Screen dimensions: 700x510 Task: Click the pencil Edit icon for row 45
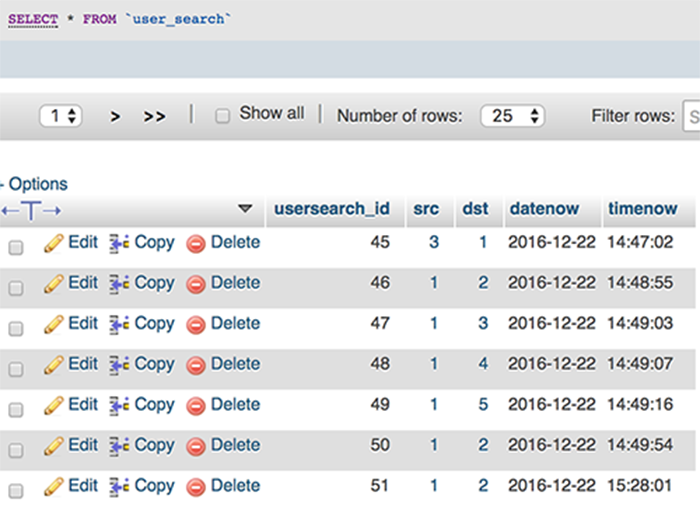pos(54,243)
